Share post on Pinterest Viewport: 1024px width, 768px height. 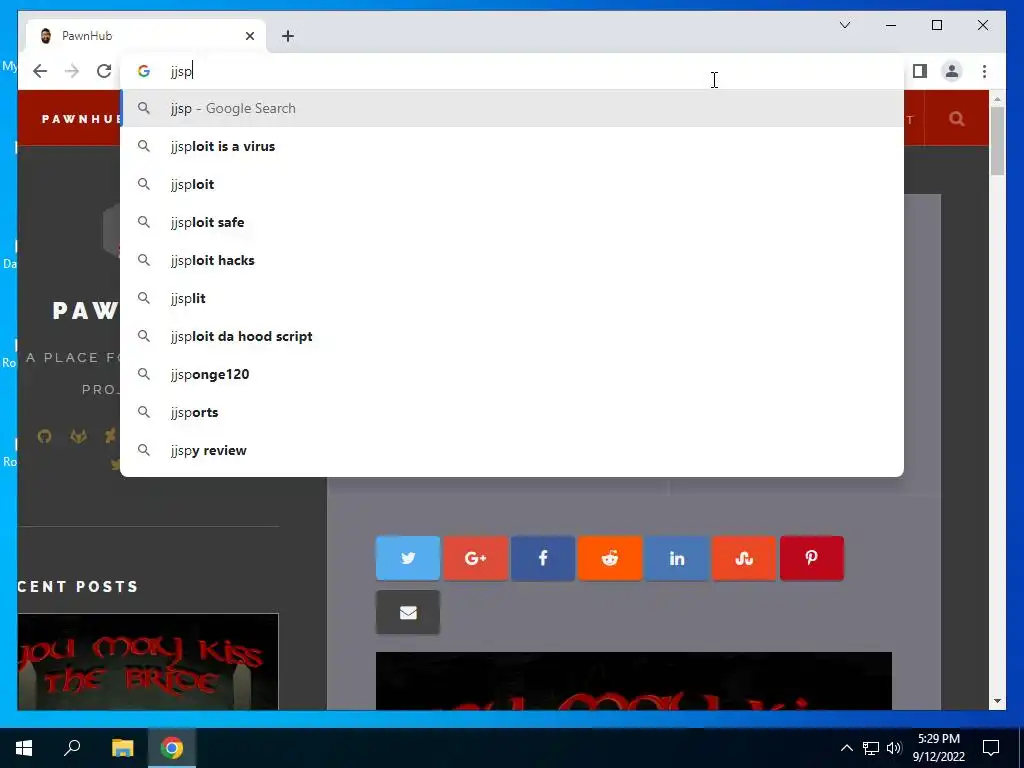coord(812,558)
